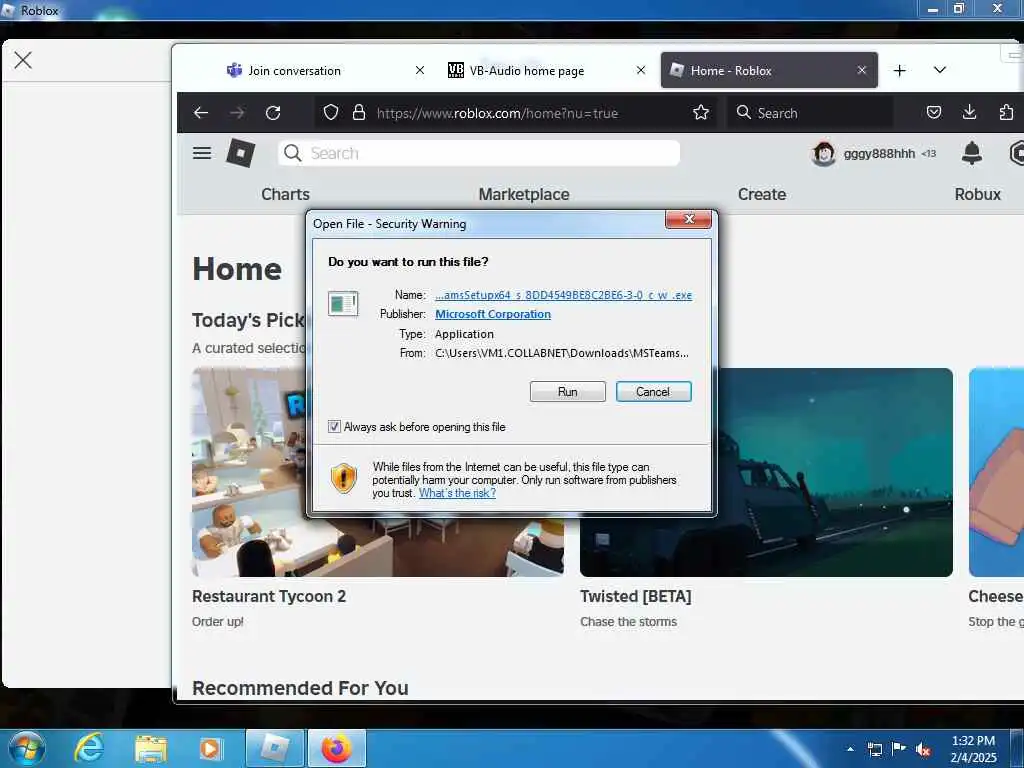Open the tracking protection shield icon
Screen dimensions: 1024x768
331,113
